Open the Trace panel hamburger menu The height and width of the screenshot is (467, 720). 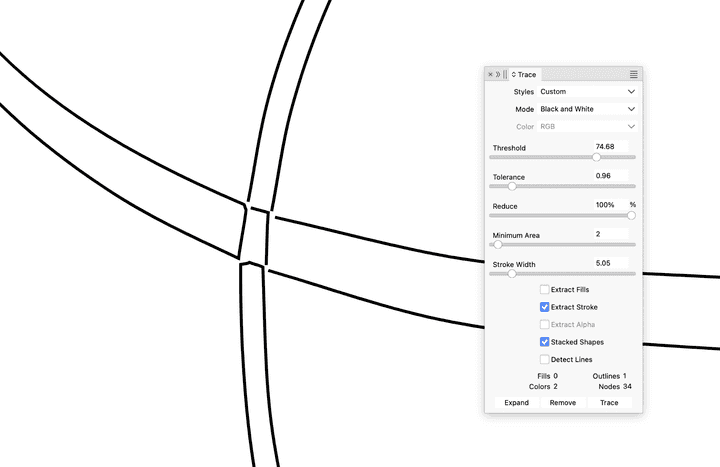634,74
